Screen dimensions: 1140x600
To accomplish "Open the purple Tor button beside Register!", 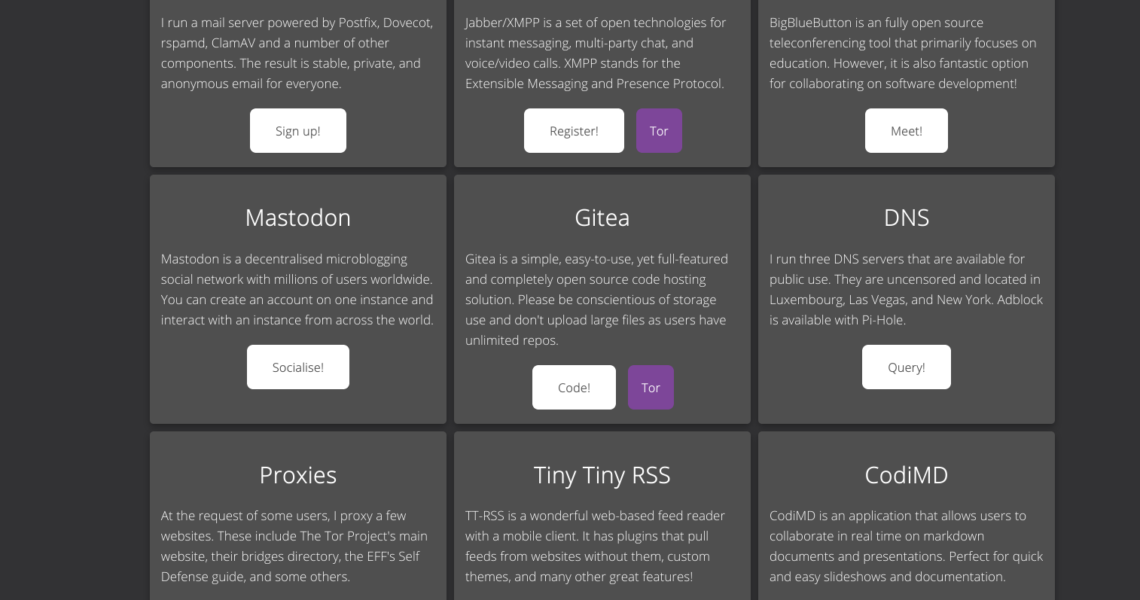I will click(659, 131).
